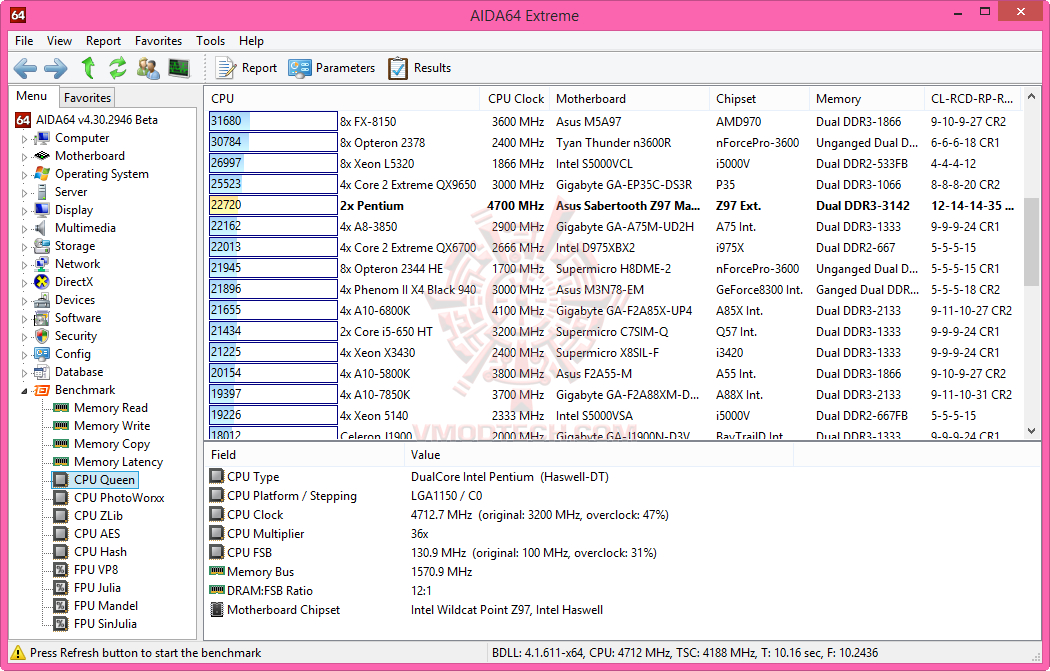This screenshot has width=1050, height=671.
Task: Sort by the Motherboard column header
Action: (629, 98)
